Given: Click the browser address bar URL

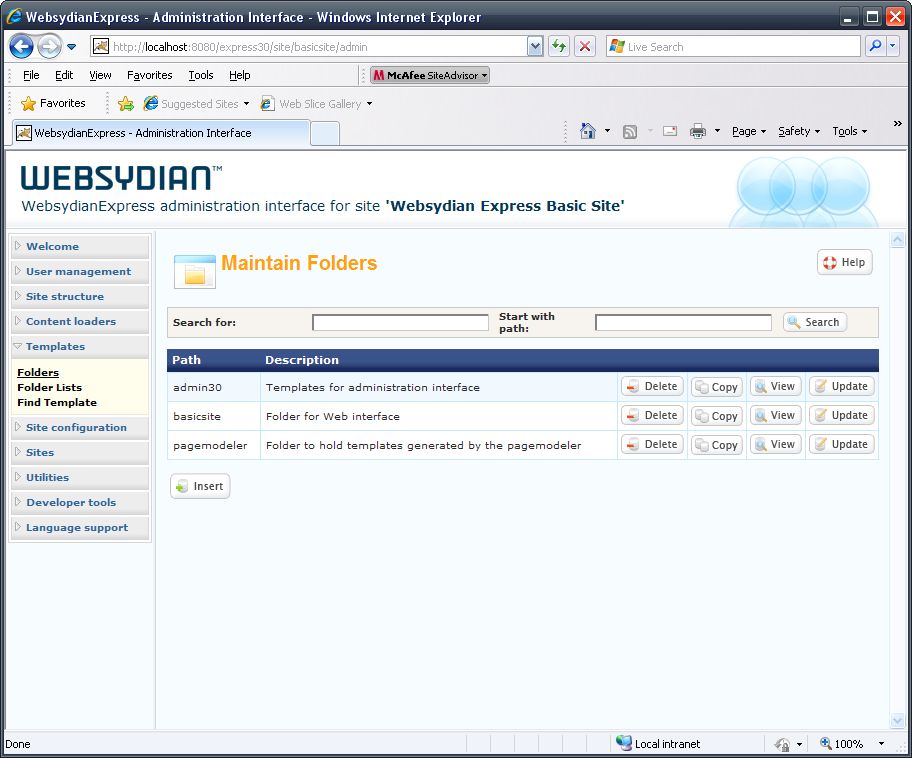Looking at the screenshot, I should (x=308, y=47).
